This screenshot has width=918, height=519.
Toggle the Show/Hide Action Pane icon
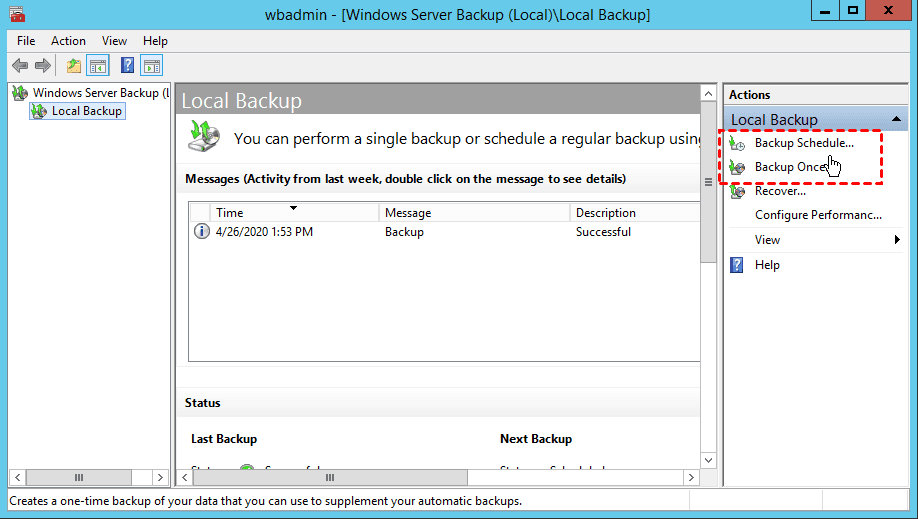coord(152,66)
